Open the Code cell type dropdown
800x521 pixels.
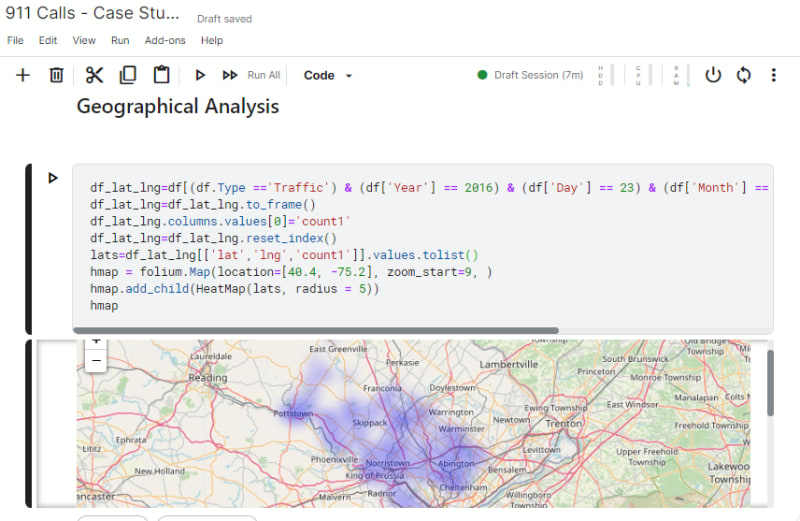[x=328, y=76]
